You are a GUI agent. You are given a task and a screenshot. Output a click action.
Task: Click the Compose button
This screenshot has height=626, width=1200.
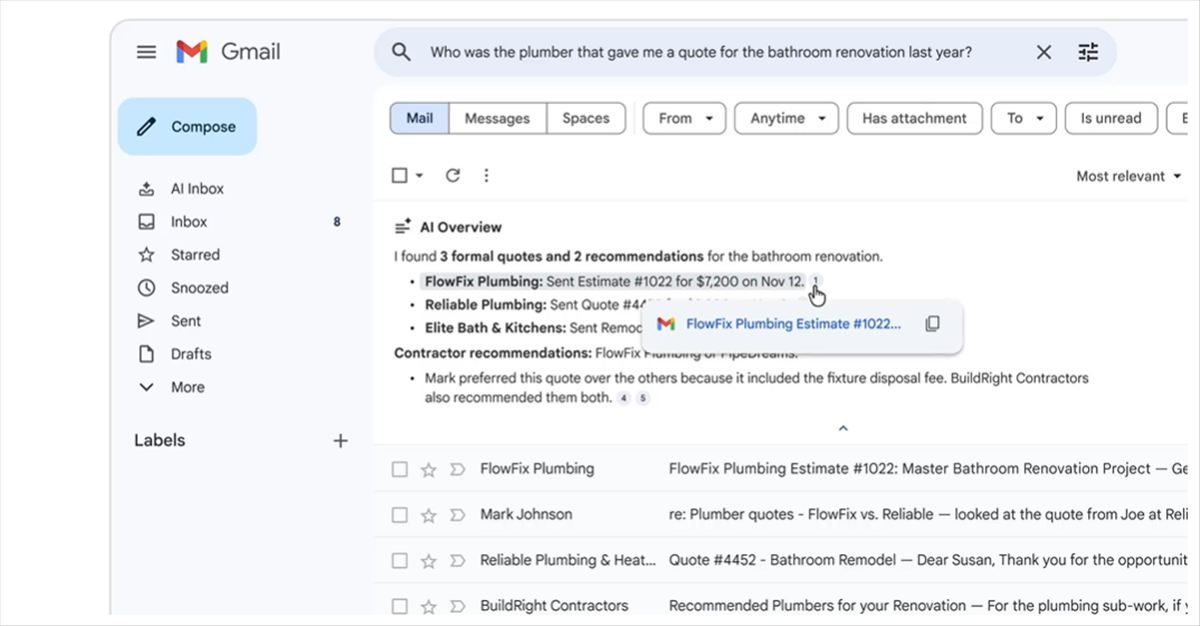coord(187,126)
